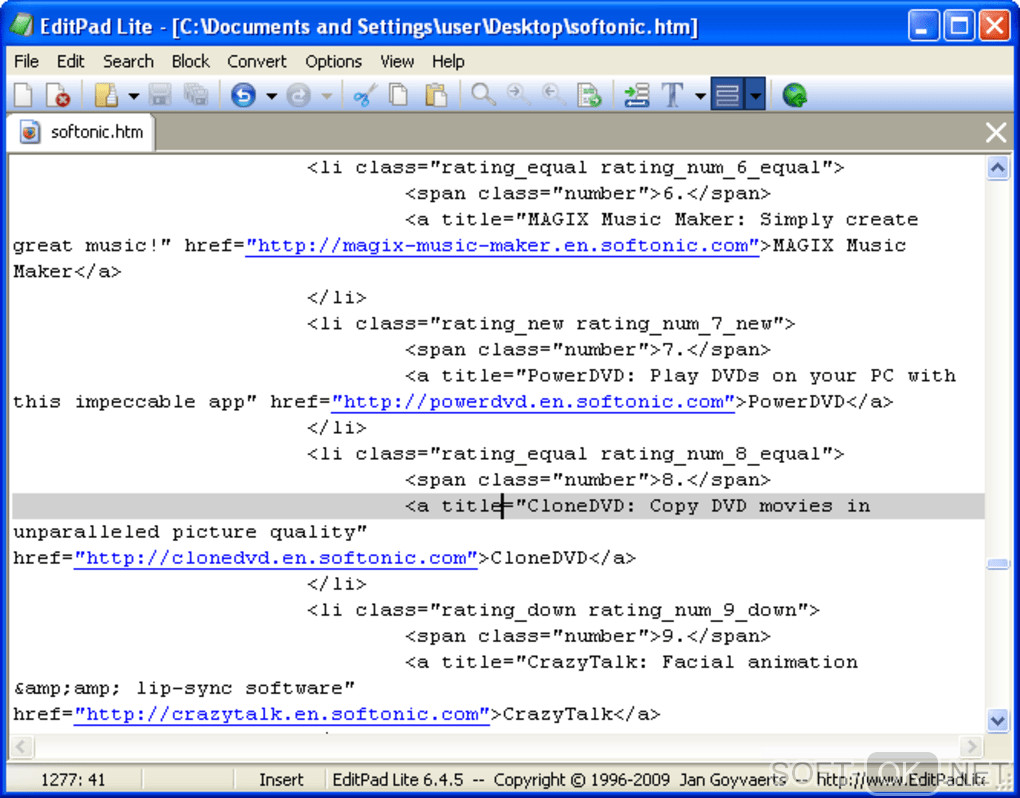Click the Copy toolbar icon
The width and height of the screenshot is (1020, 798).
pyautogui.click(x=398, y=95)
